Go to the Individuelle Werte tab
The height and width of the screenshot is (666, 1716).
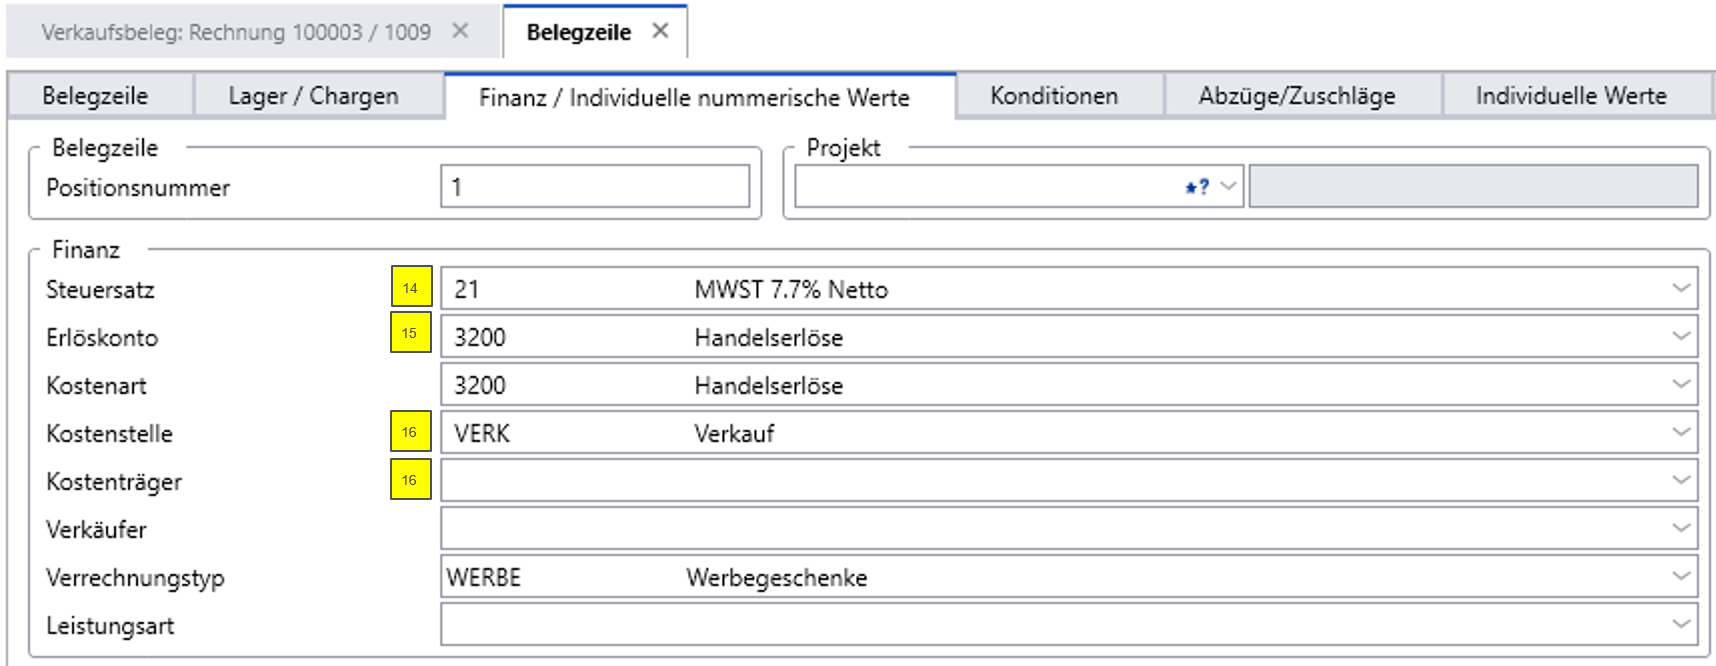click(1570, 96)
